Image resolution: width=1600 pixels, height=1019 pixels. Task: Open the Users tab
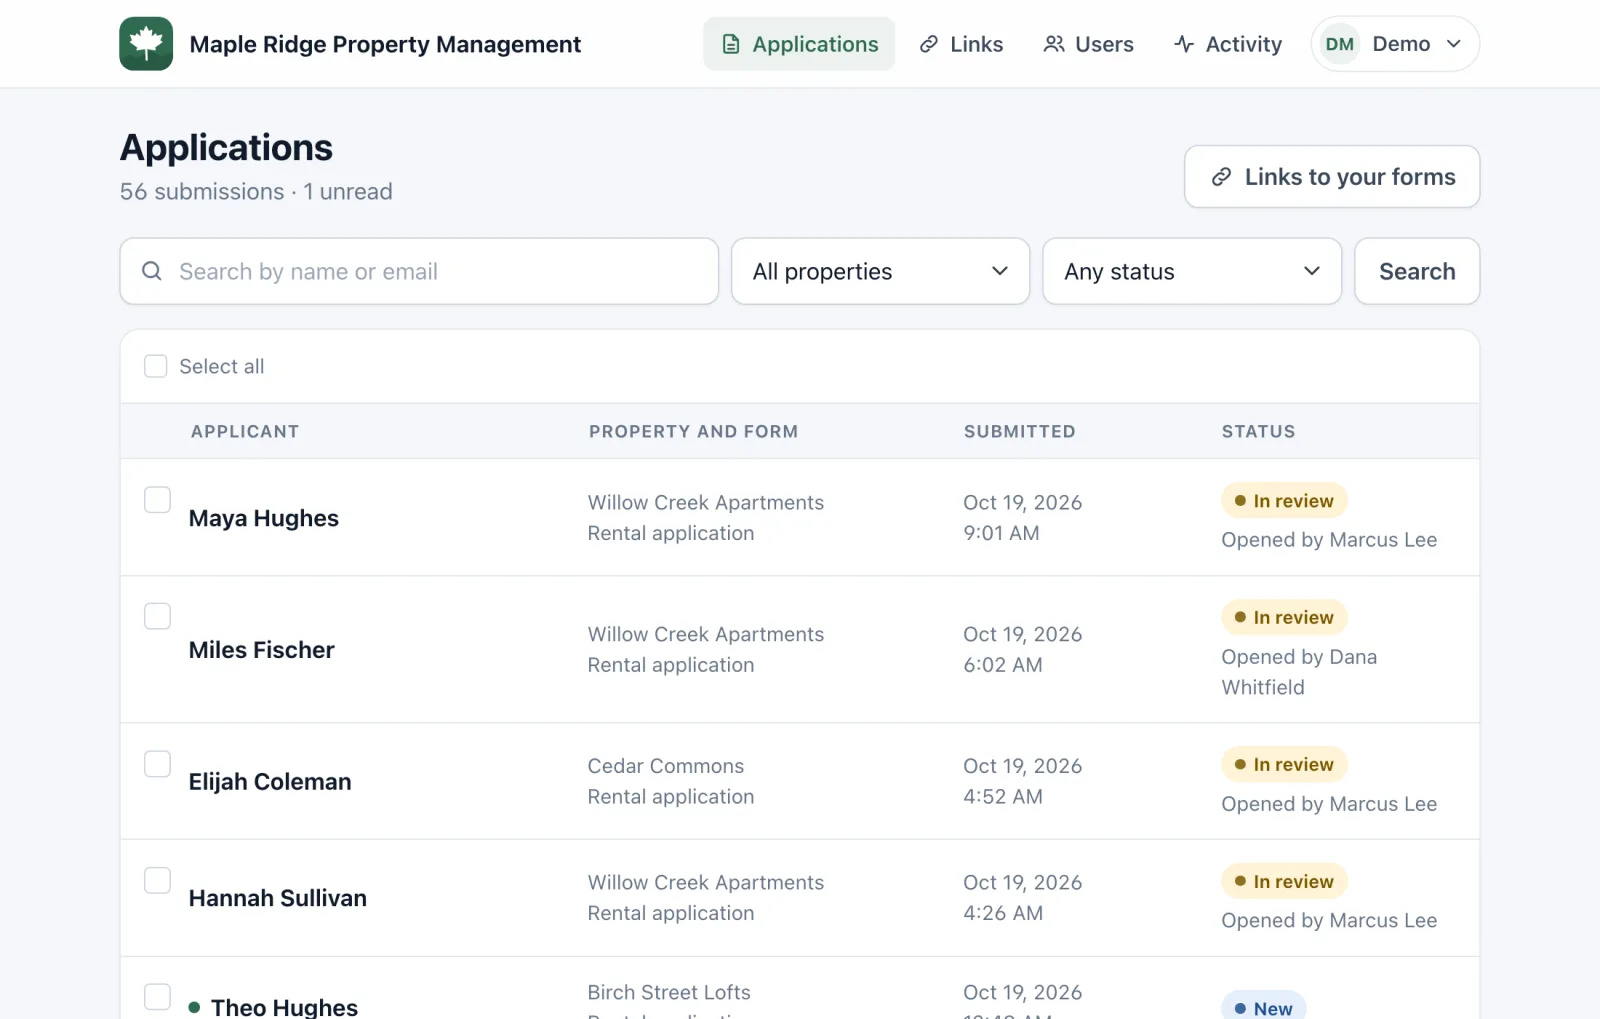tap(1088, 44)
